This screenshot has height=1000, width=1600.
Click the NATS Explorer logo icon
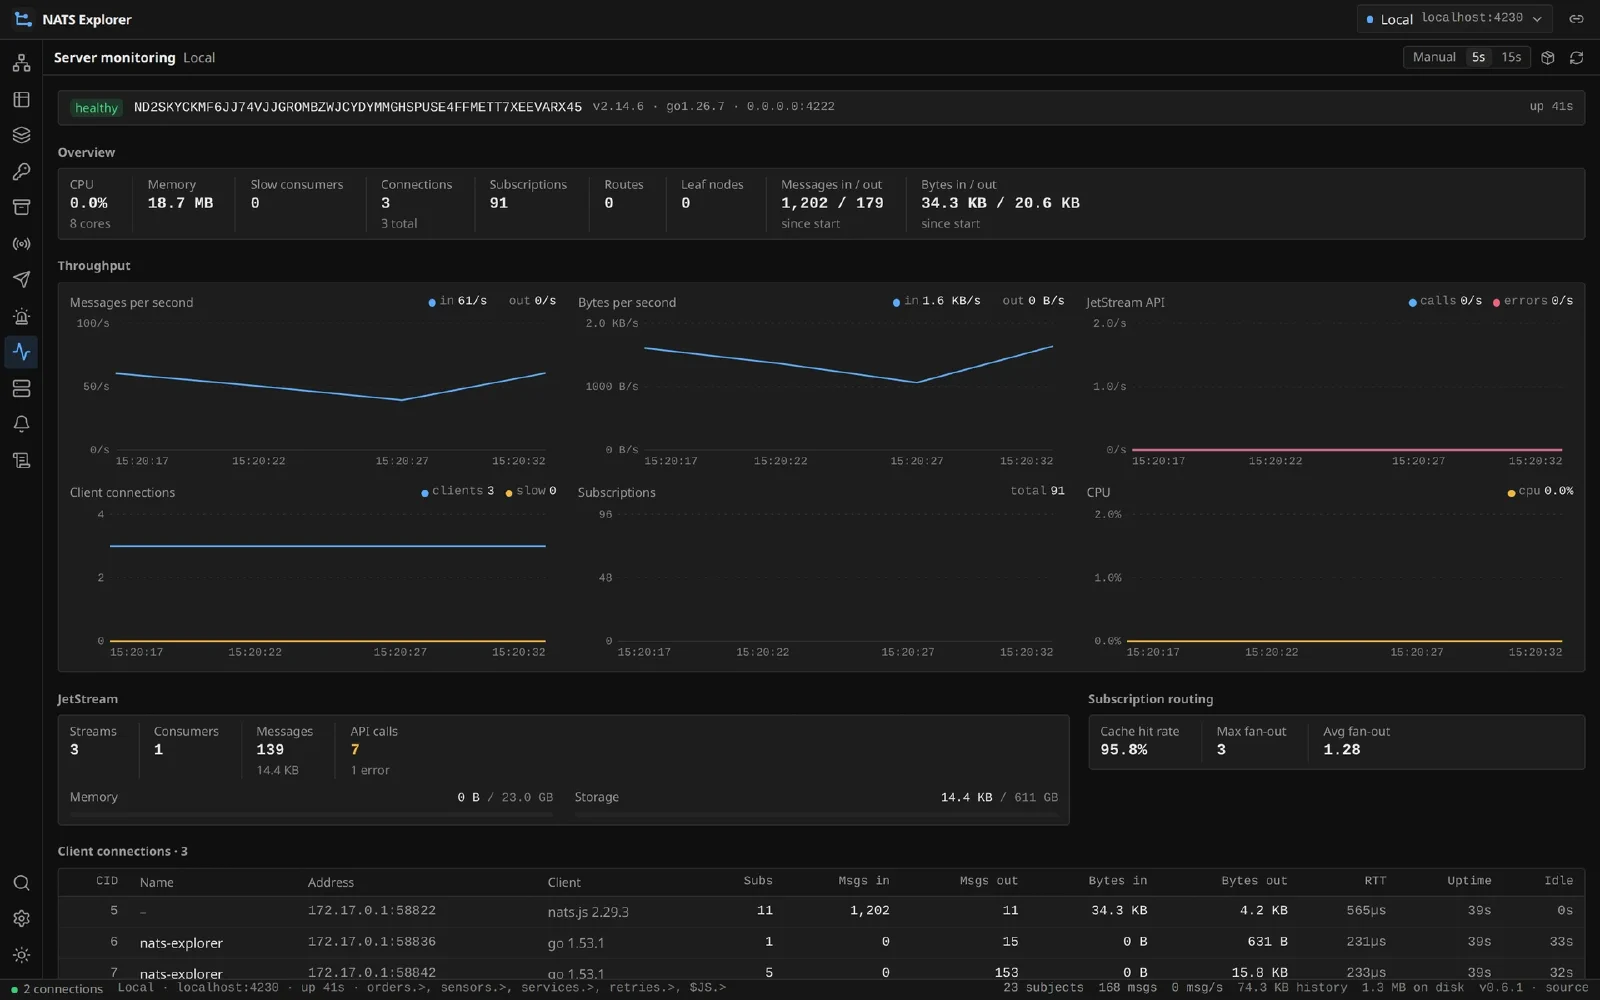click(23, 19)
